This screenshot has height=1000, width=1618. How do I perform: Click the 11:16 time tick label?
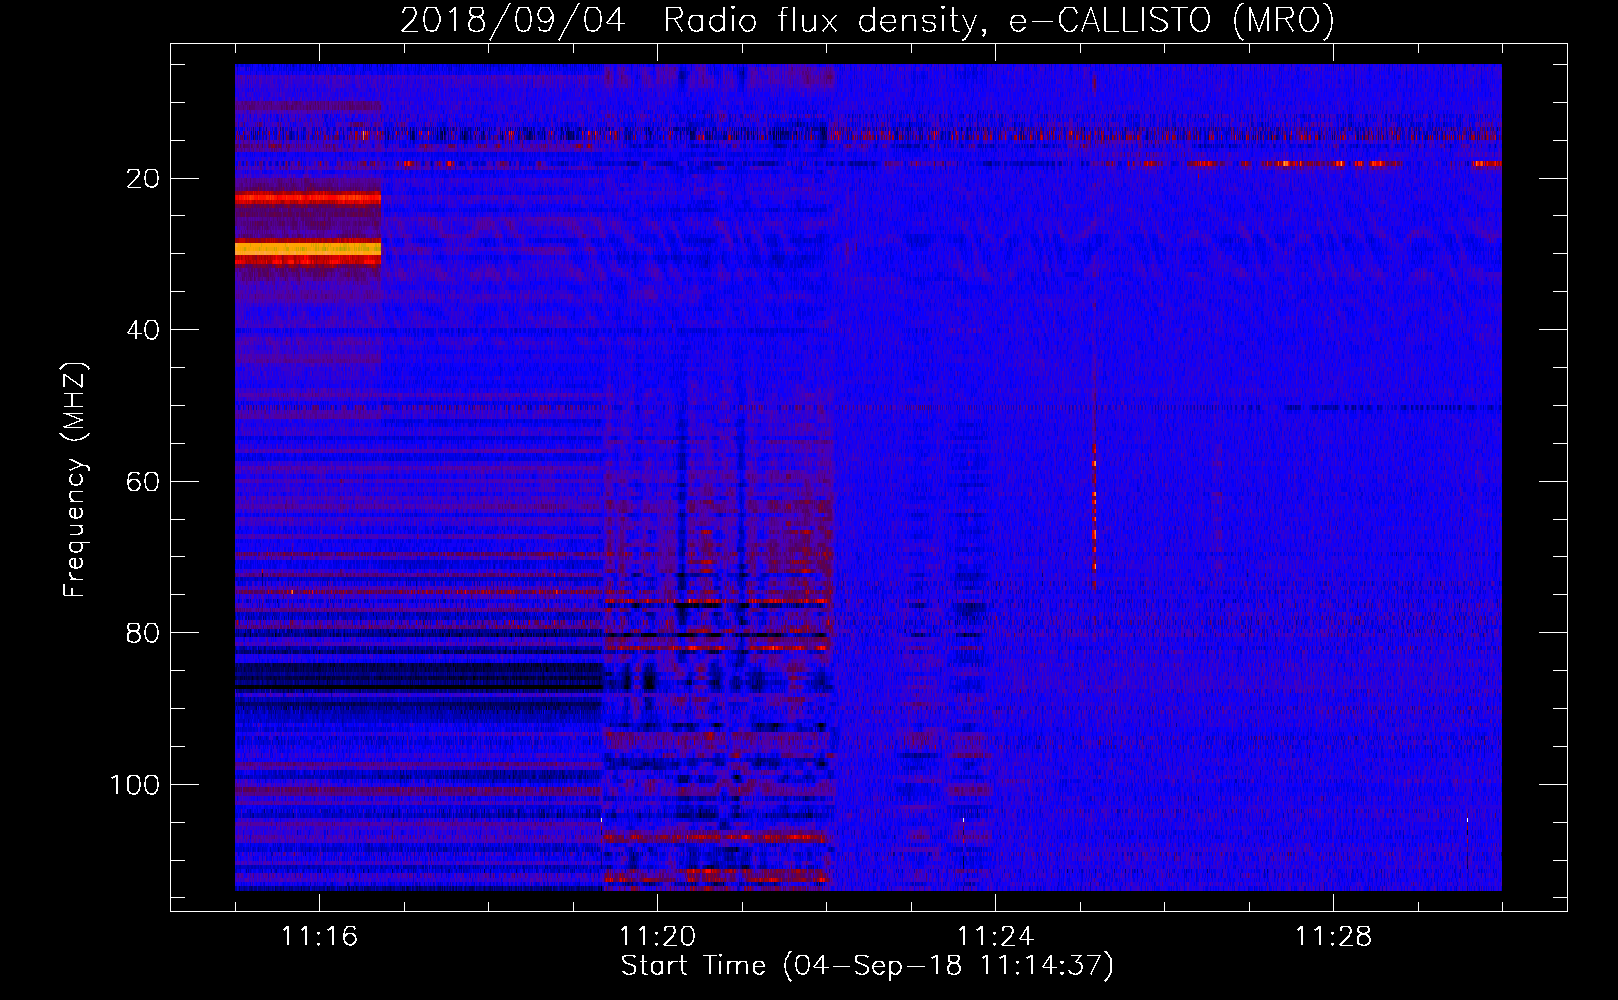[319, 937]
